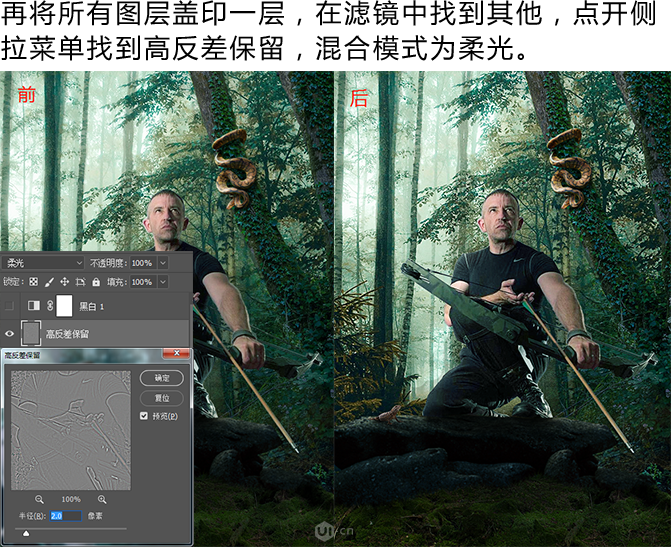Click the red 后 label
The image size is (671, 547).
tap(359, 98)
